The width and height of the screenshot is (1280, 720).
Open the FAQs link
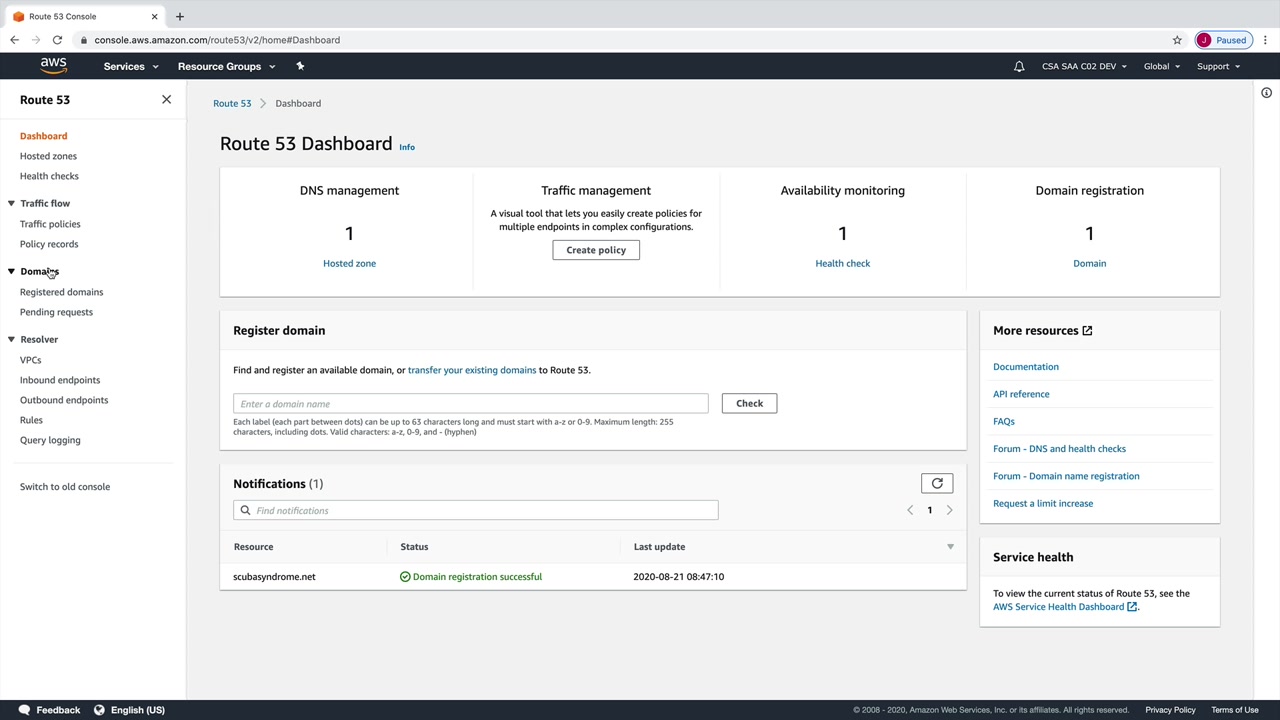click(1004, 422)
